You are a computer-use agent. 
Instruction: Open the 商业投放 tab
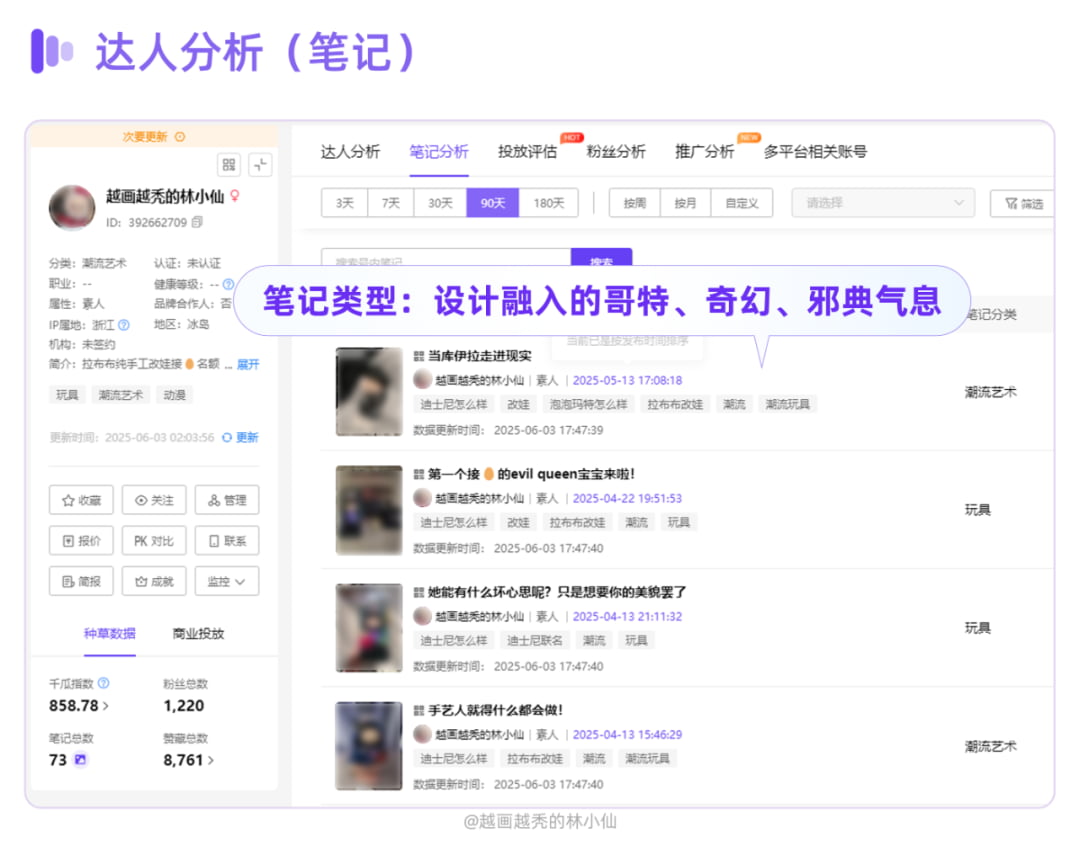(x=198, y=634)
